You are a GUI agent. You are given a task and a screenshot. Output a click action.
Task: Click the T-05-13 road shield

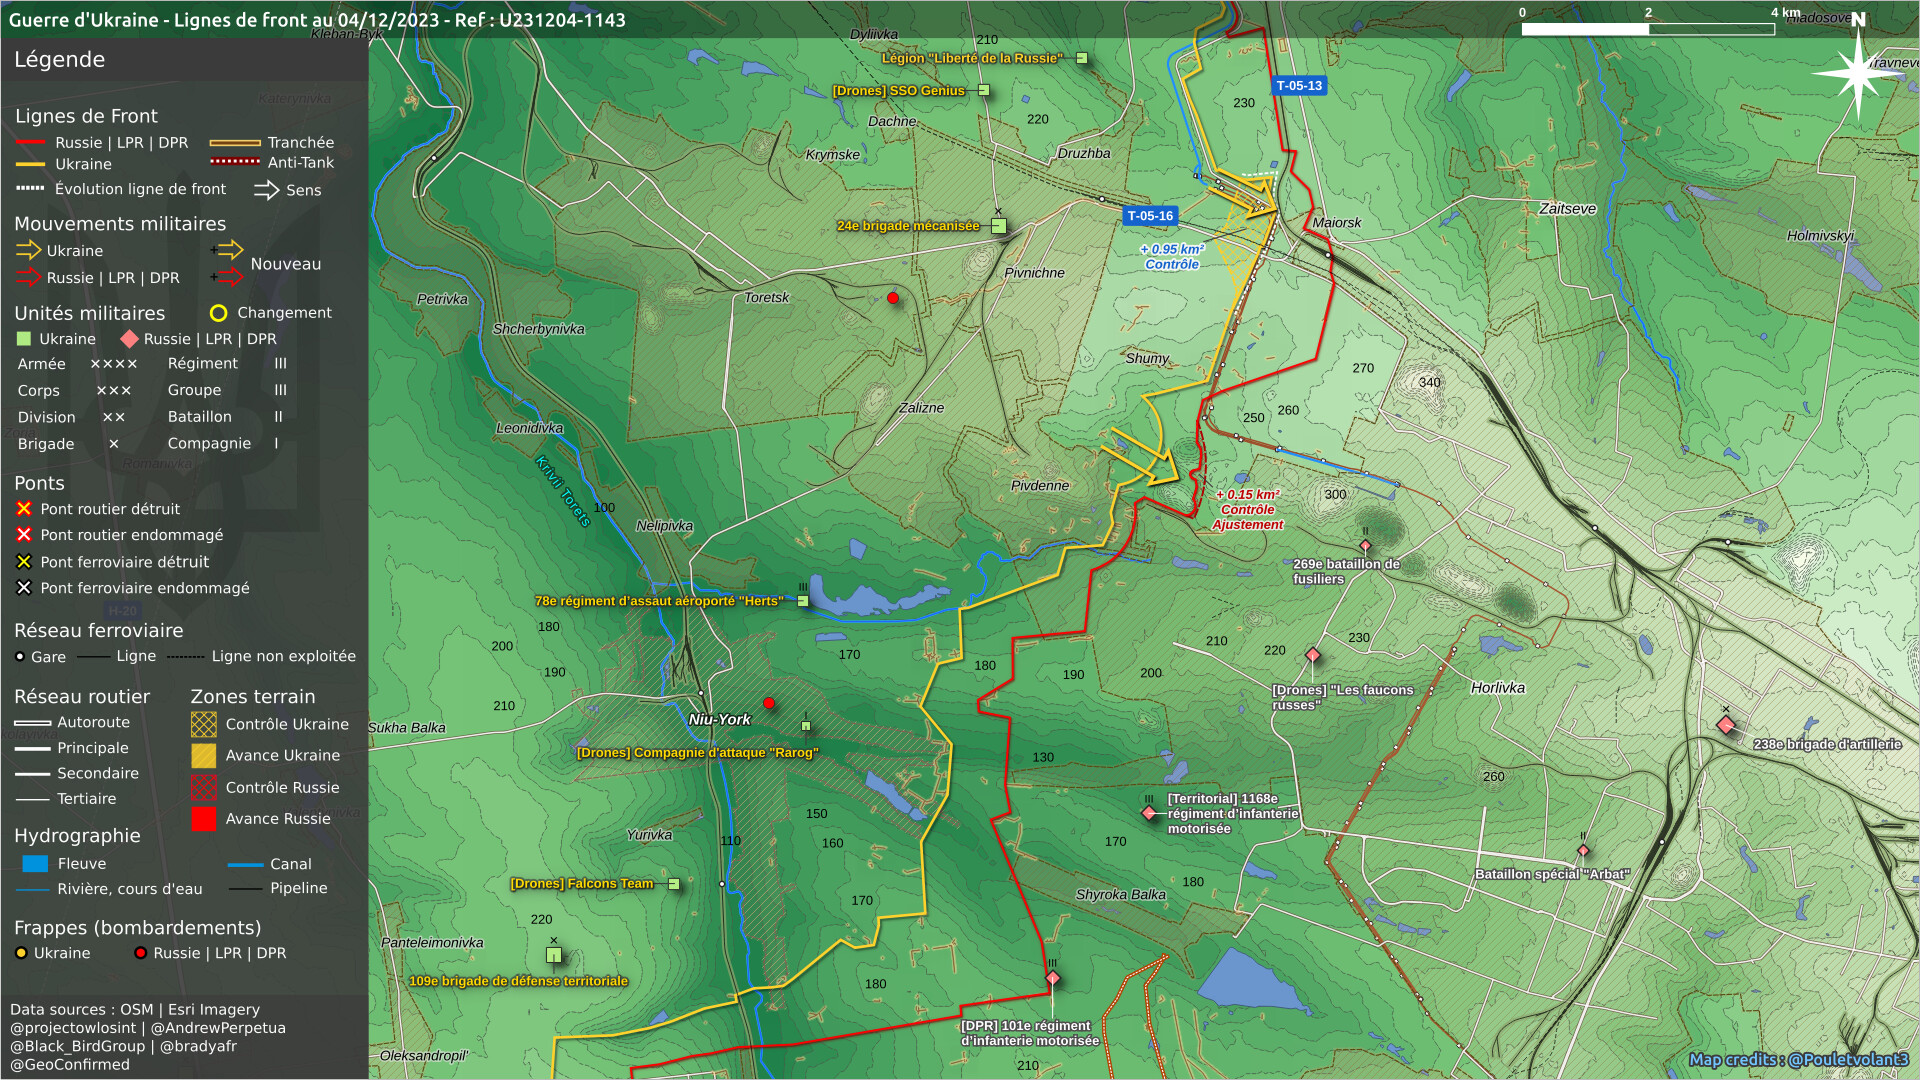pyautogui.click(x=1299, y=86)
